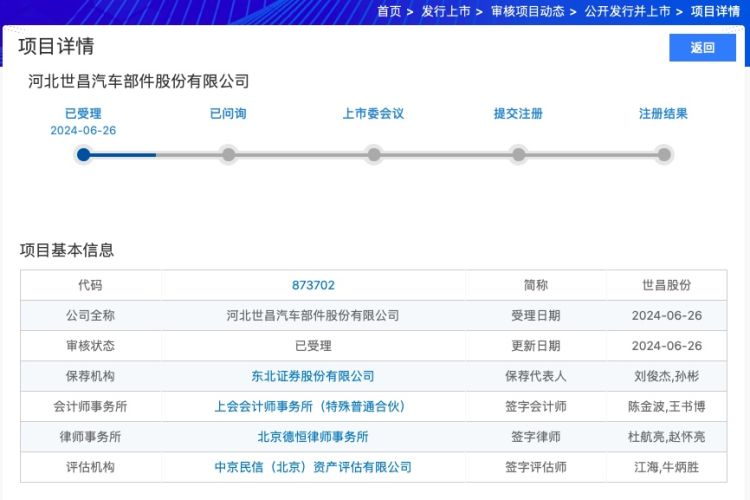The image size is (750, 500).
Task: Click the 返回 button
Action: click(702, 47)
